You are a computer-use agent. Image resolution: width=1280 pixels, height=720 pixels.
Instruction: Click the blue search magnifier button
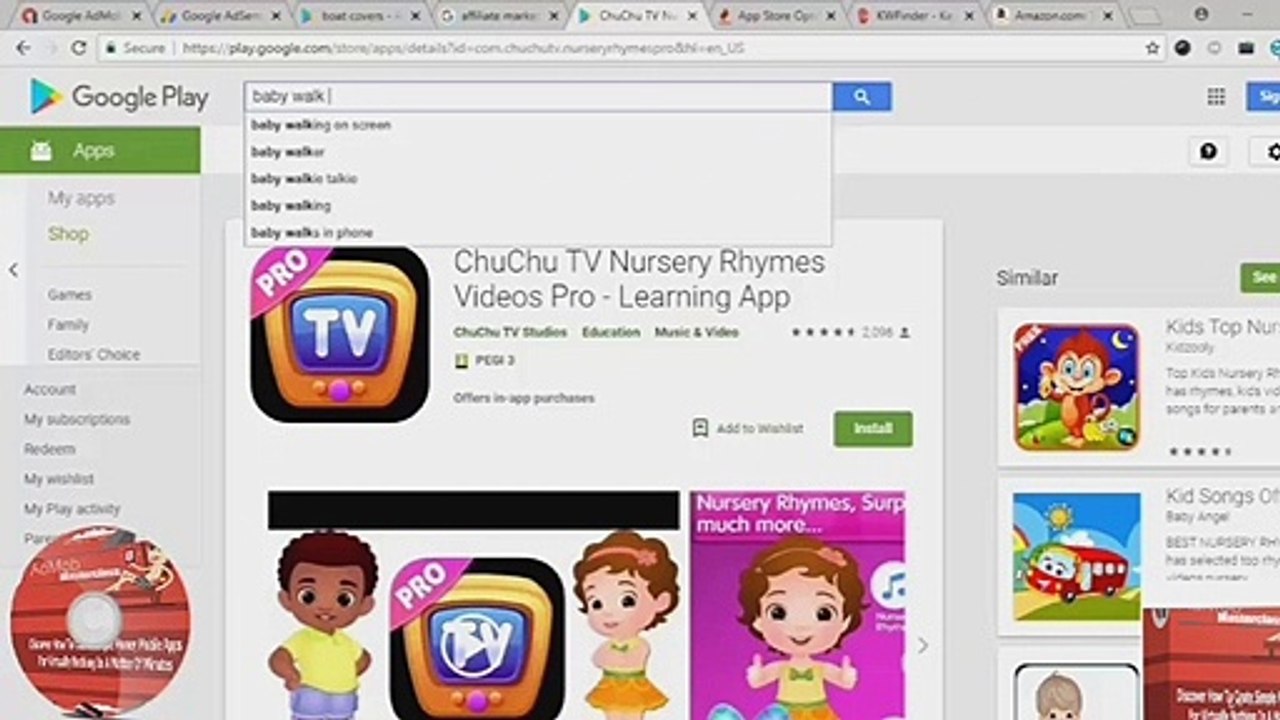pyautogui.click(x=862, y=97)
